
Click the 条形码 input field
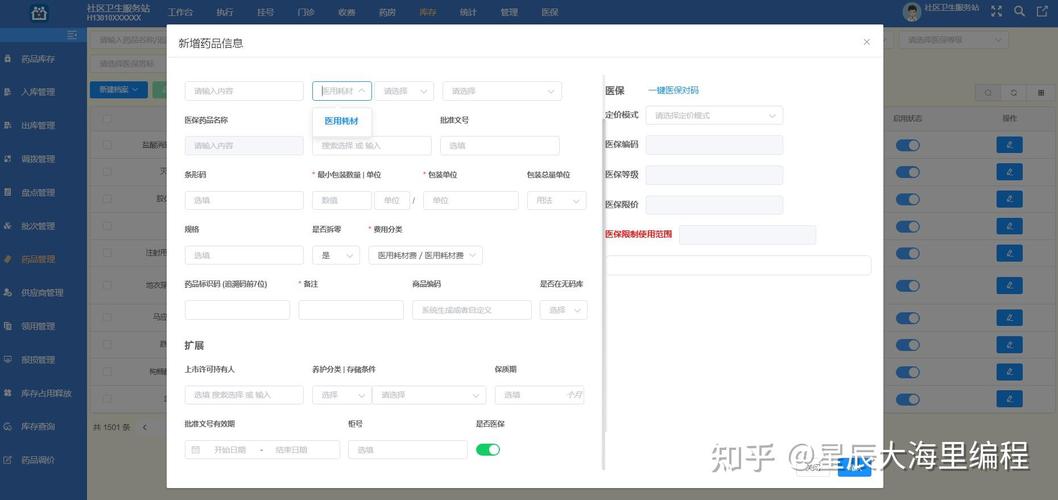point(244,200)
